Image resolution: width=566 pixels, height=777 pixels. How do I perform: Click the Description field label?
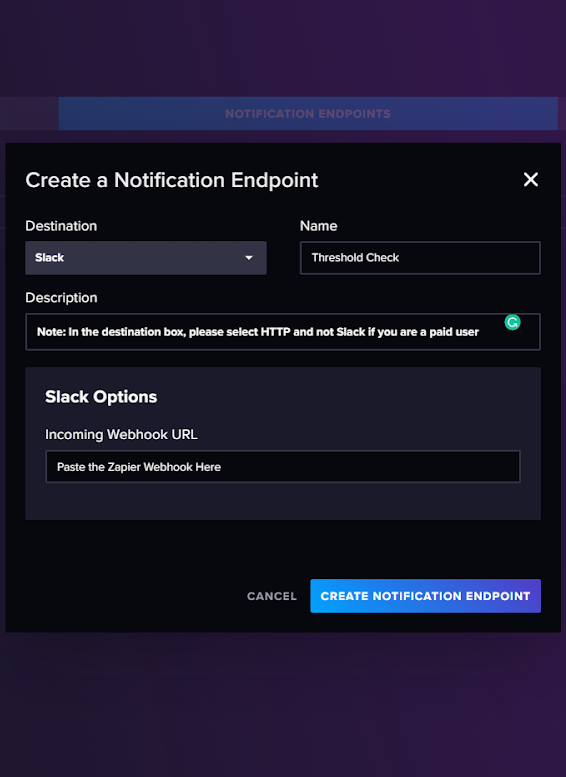61,298
